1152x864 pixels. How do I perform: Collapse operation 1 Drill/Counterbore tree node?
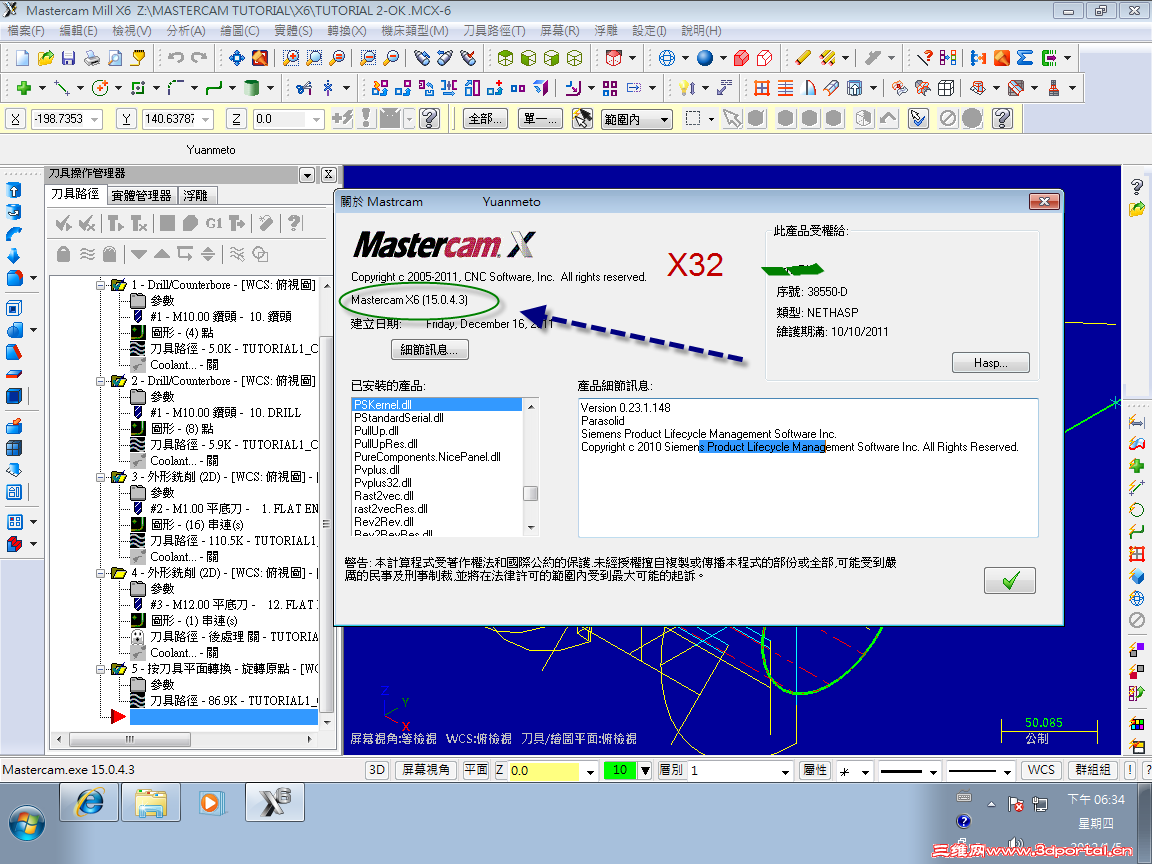101,285
